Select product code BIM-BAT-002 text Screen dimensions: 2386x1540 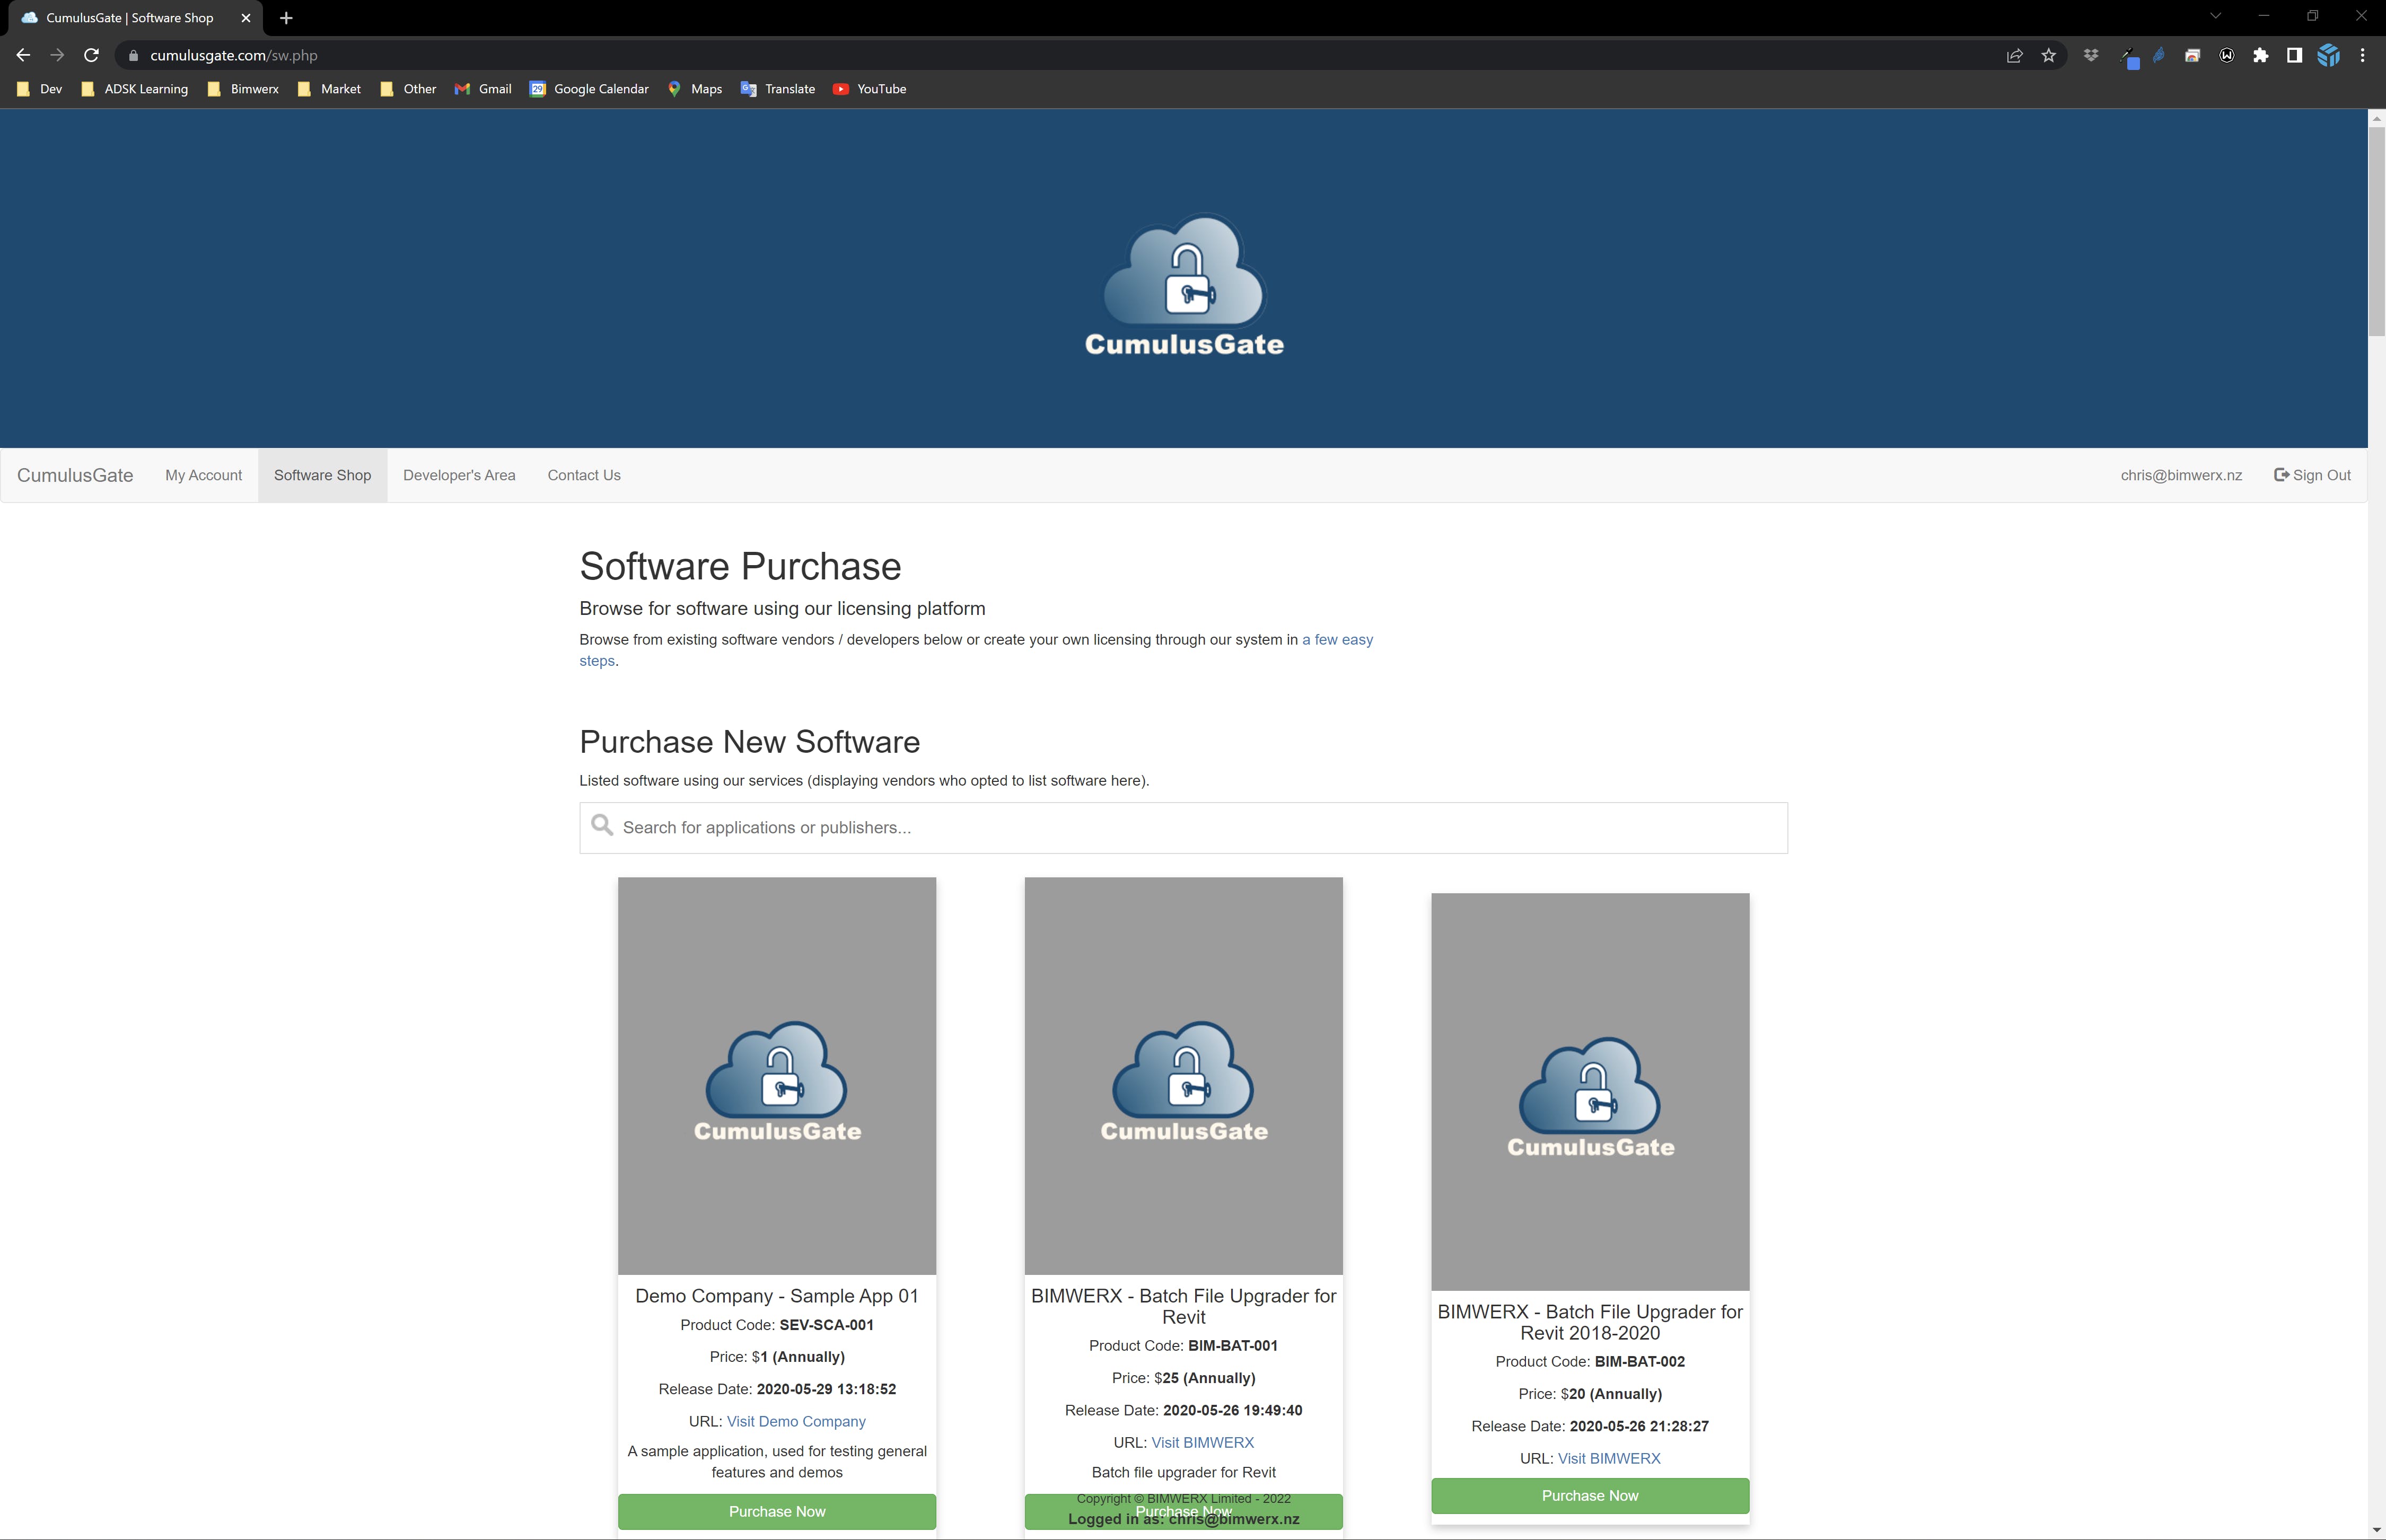pos(1639,1362)
